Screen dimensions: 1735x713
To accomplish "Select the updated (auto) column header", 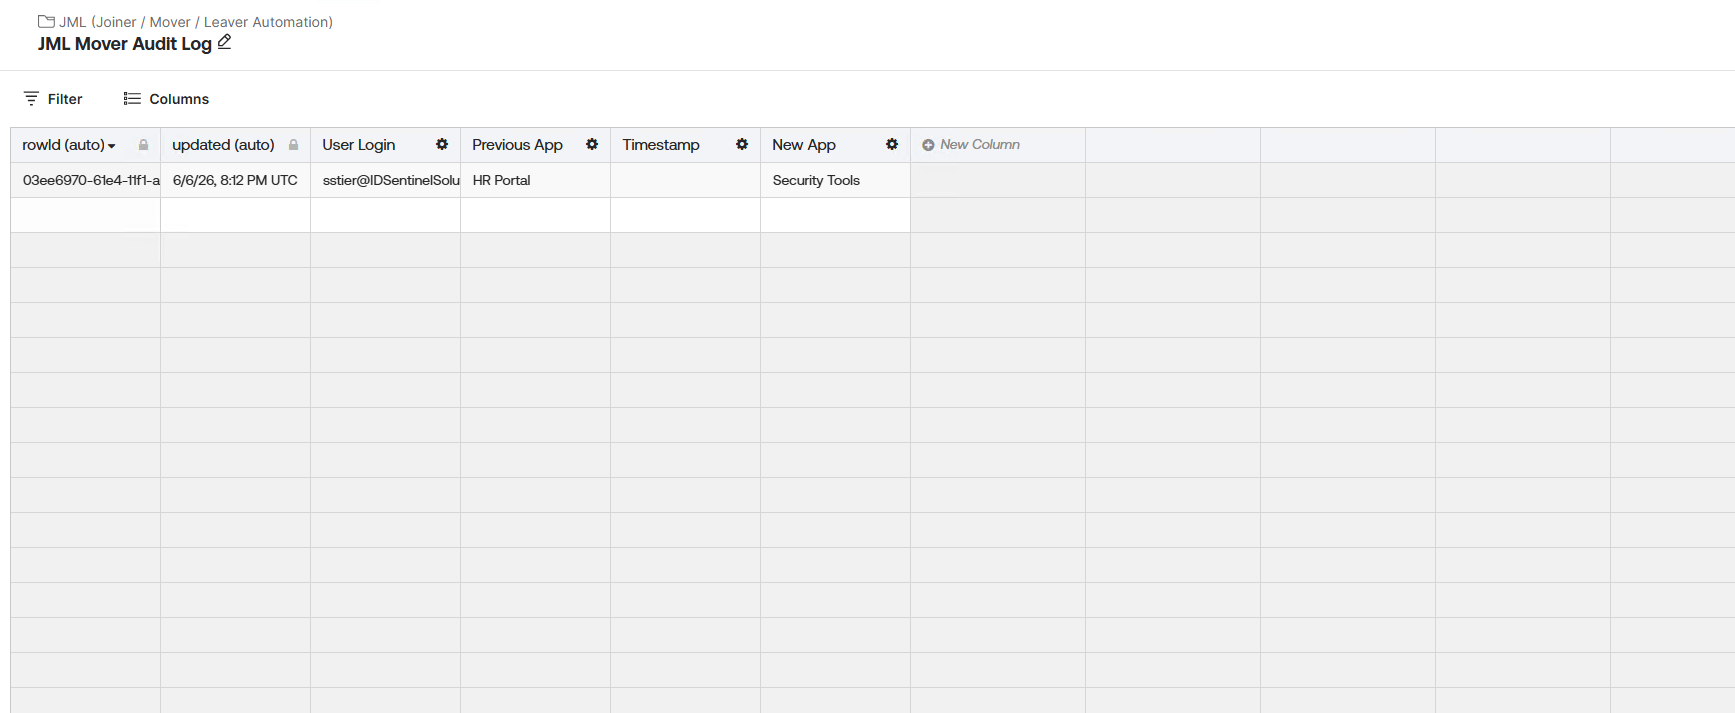I will click(x=235, y=145).
